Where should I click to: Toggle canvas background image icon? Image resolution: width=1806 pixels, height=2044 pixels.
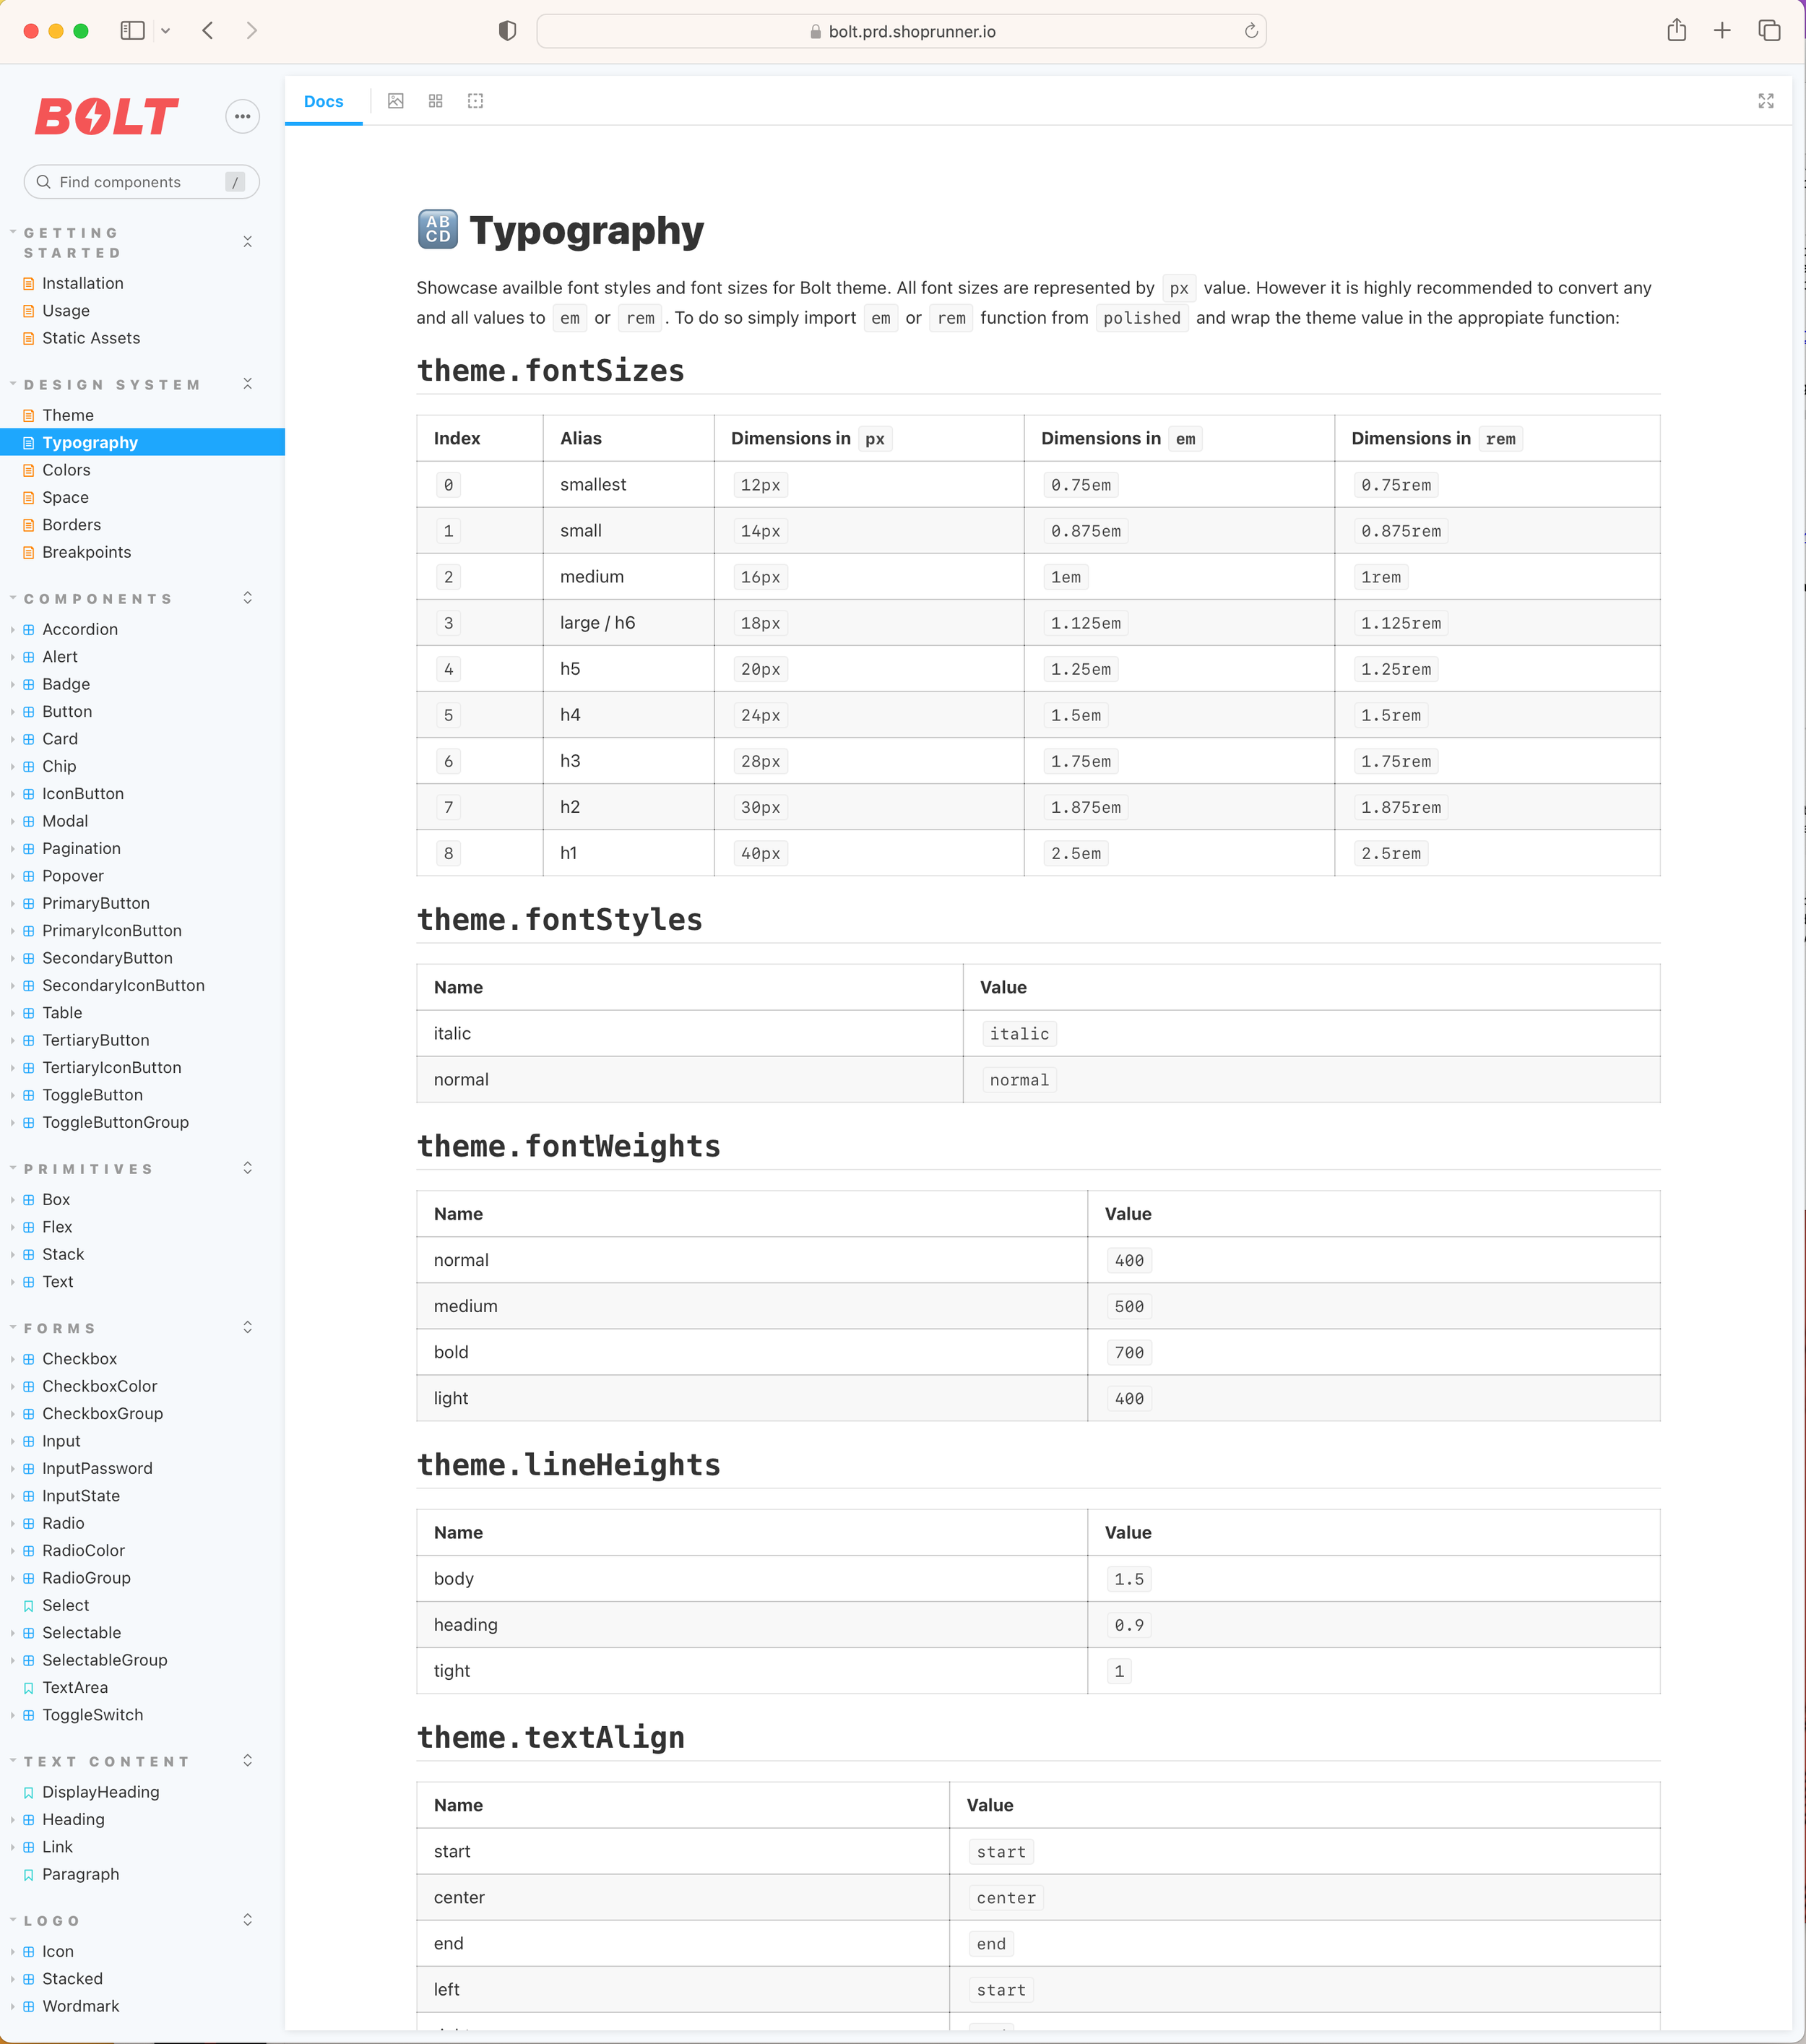click(x=396, y=101)
